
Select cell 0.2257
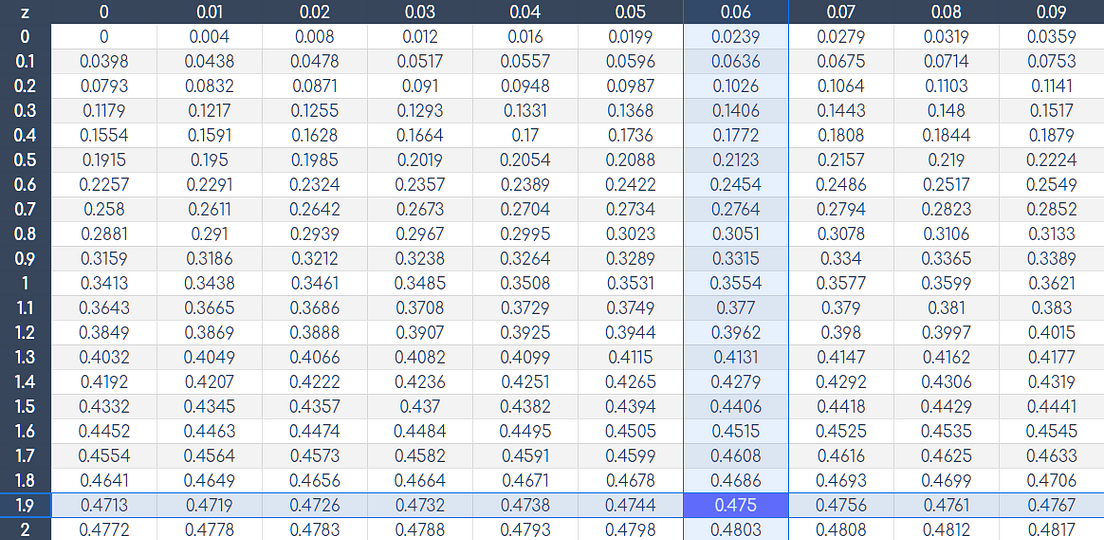(x=104, y=184)
